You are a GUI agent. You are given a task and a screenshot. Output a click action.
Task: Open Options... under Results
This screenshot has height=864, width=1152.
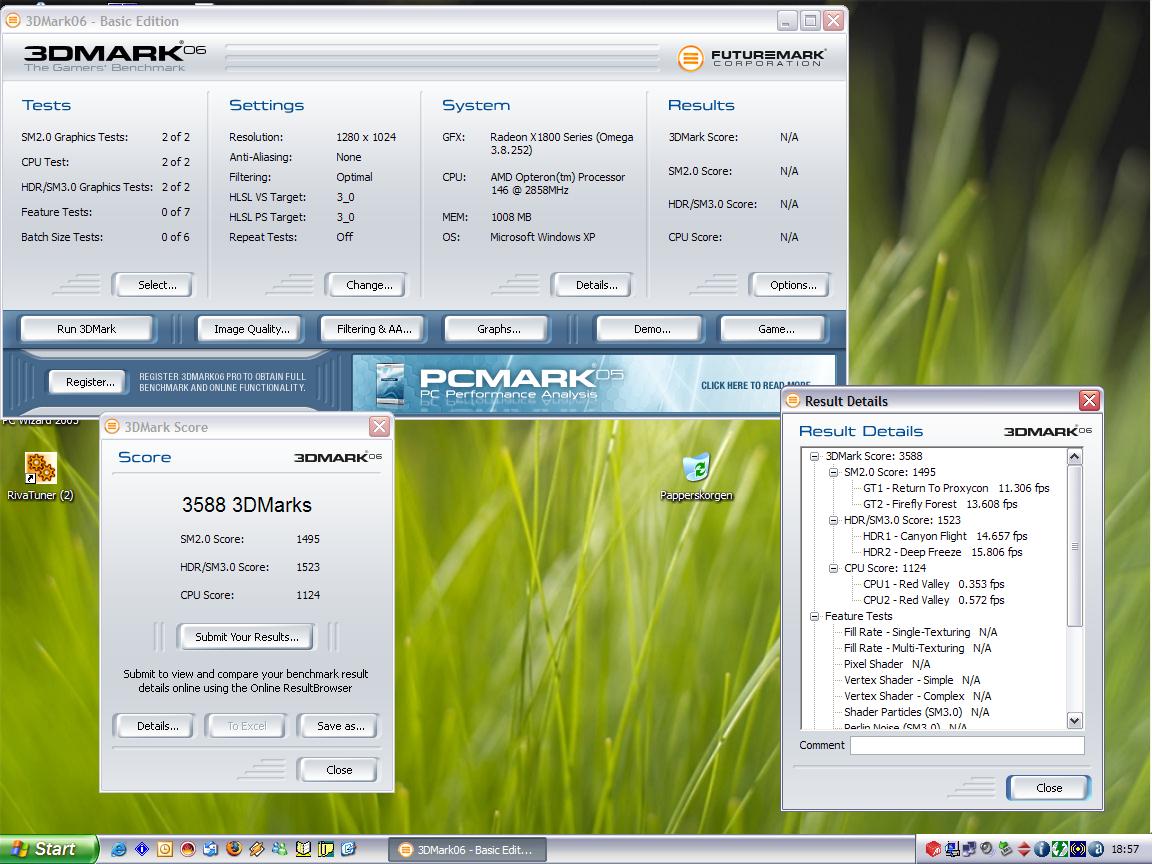coord(789,285)
